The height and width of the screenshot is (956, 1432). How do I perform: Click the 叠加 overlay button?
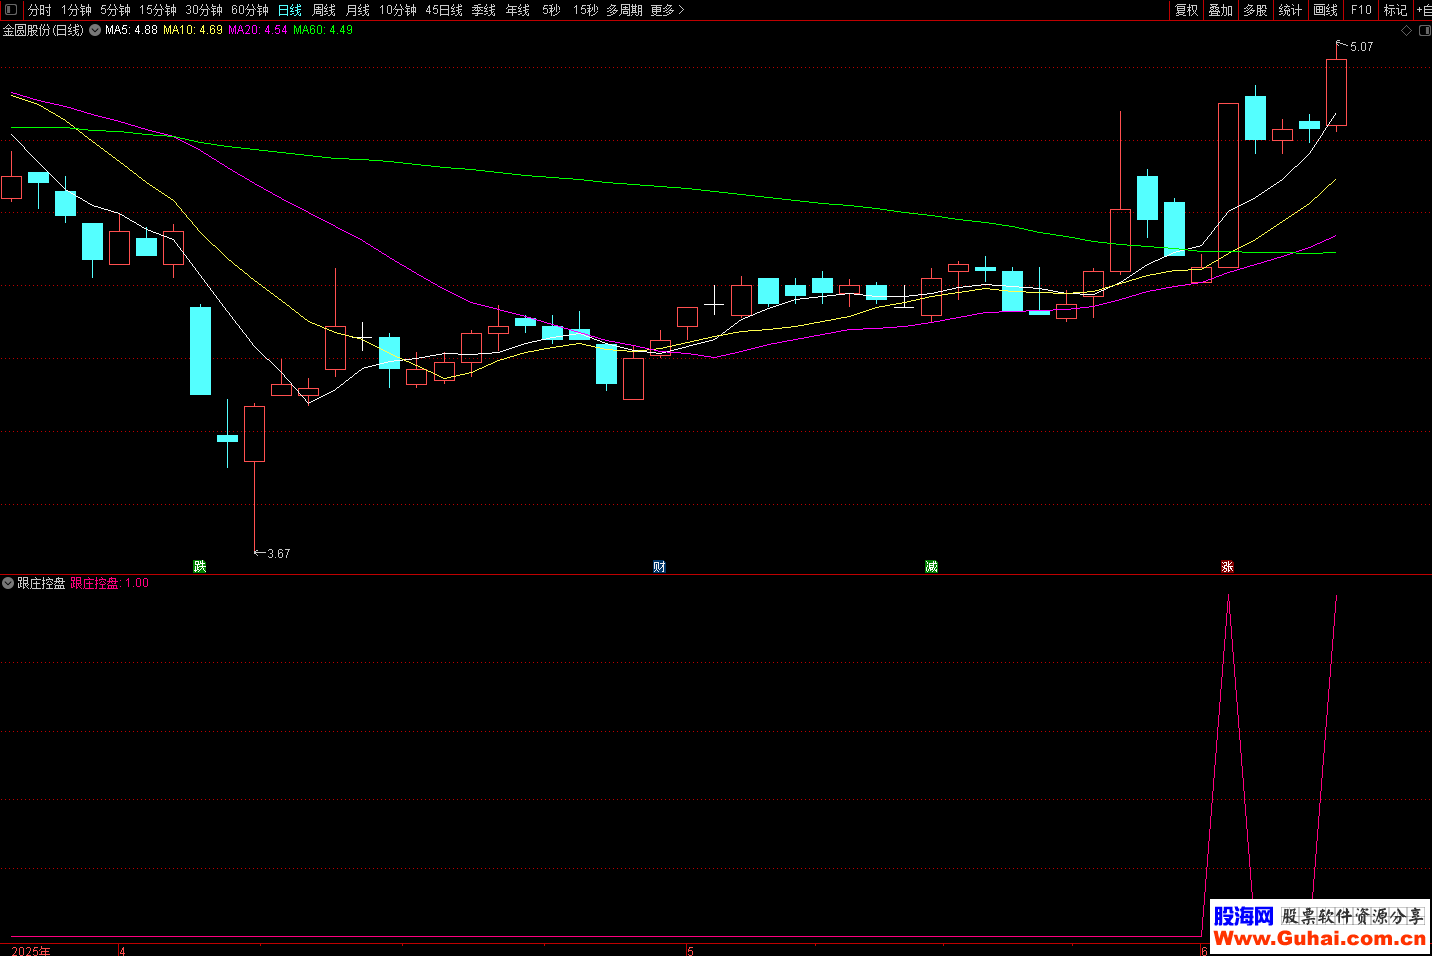(1221, 10)
